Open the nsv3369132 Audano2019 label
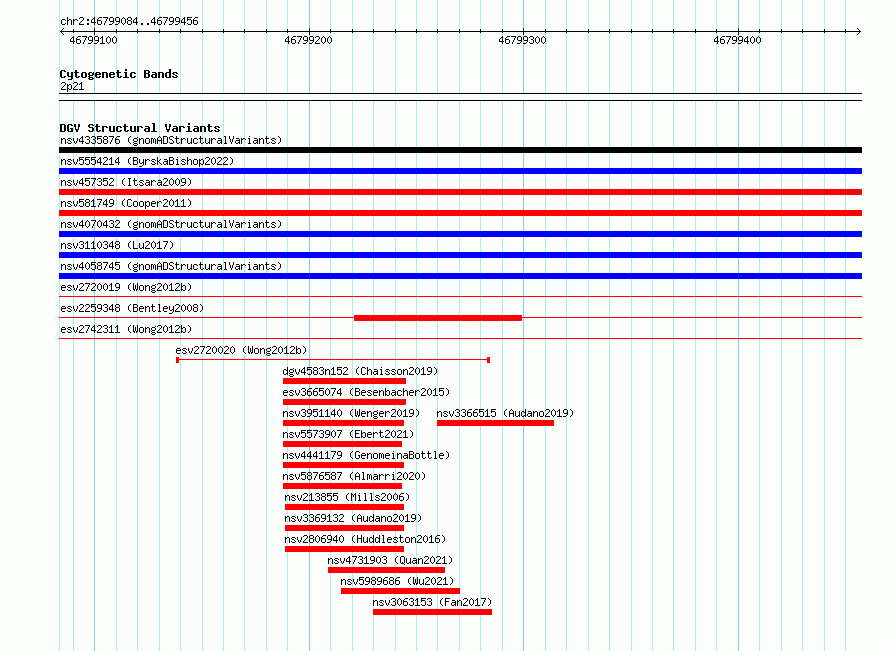 tap(353, 518)
